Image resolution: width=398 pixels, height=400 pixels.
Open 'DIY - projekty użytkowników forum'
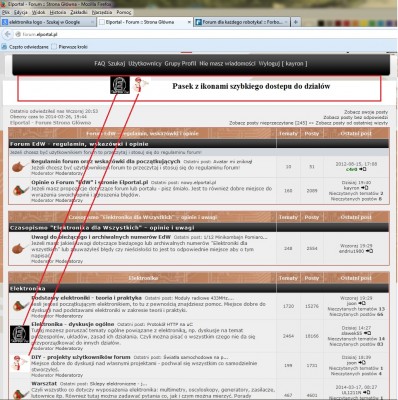pyautogui.click(x=81, y=357)
